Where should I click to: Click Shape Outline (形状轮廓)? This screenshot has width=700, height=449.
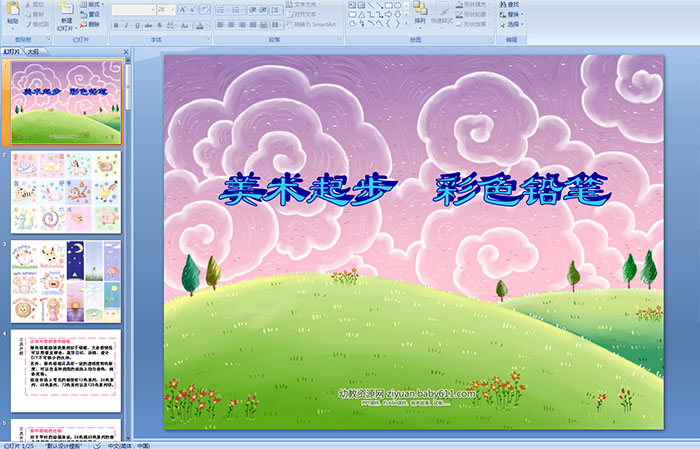pyautogui.click(x=471, y=14)
